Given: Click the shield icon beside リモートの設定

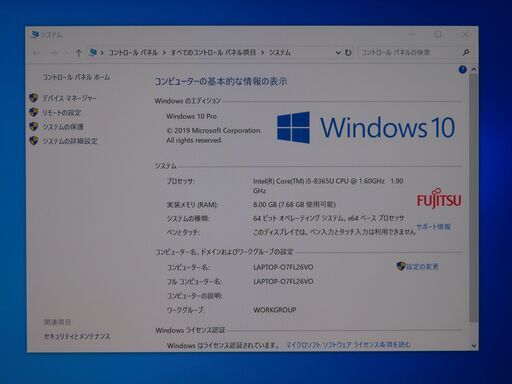Looking at the screenshot, I should (34, 112).
